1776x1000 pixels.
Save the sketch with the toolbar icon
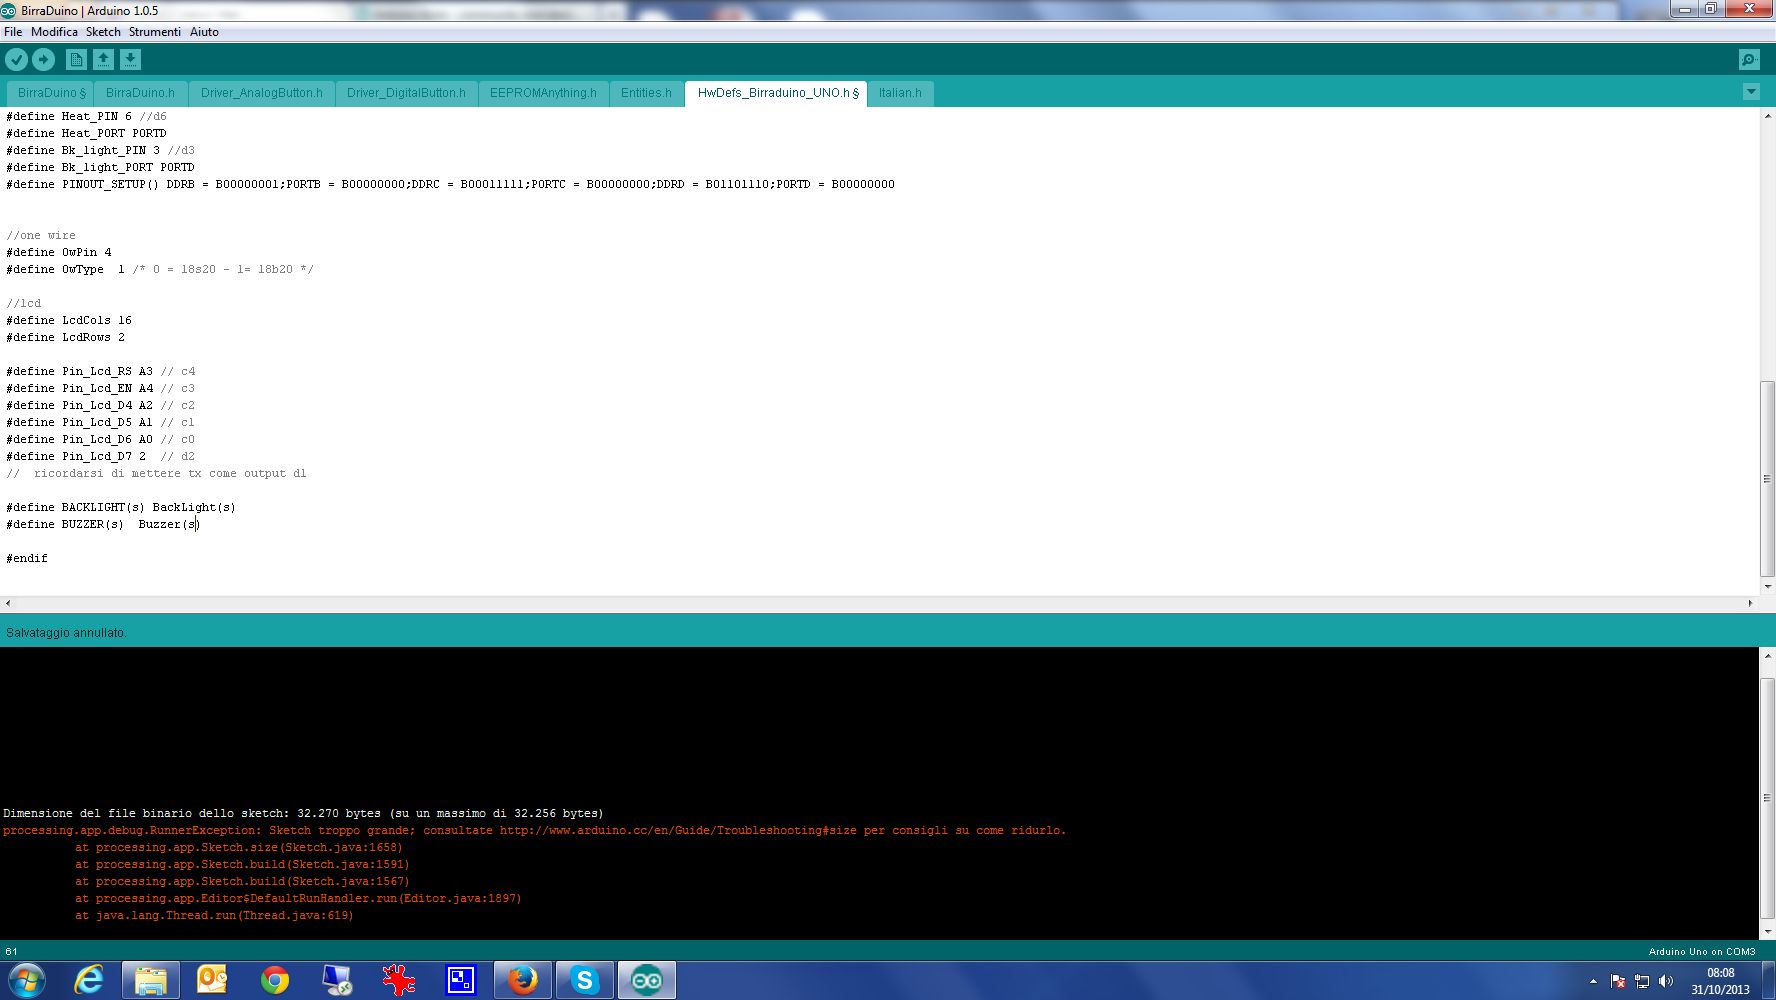pyautogui.click(x=129, y=59)
